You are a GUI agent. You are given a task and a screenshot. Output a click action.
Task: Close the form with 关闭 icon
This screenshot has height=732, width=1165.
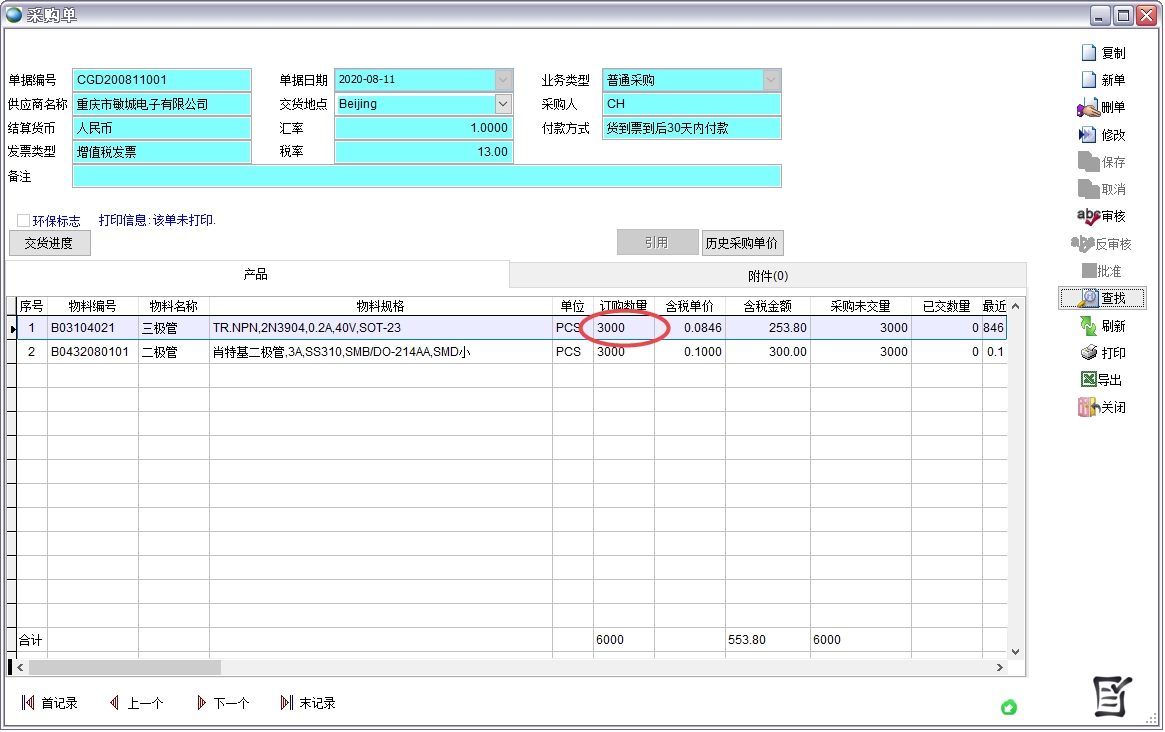point(1089,407)
